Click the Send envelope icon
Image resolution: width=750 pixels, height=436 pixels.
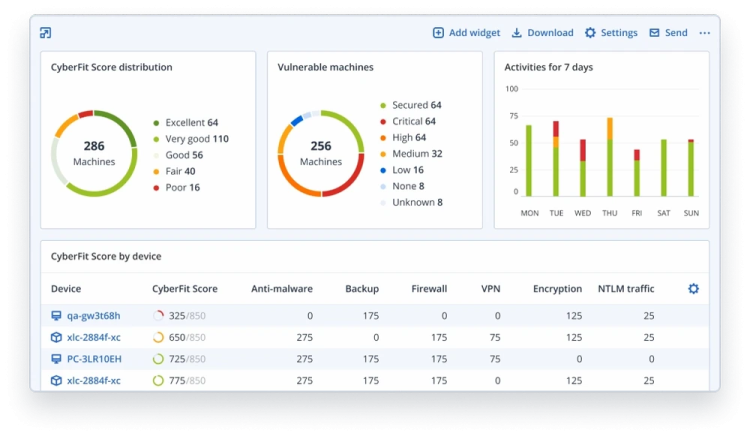(654, 33)
